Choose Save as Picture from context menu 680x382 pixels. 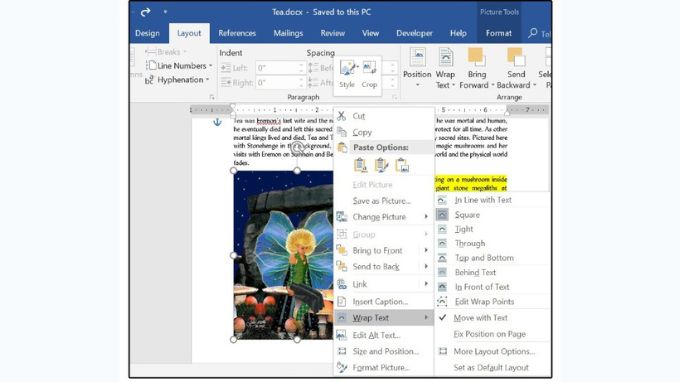(384, 201)
